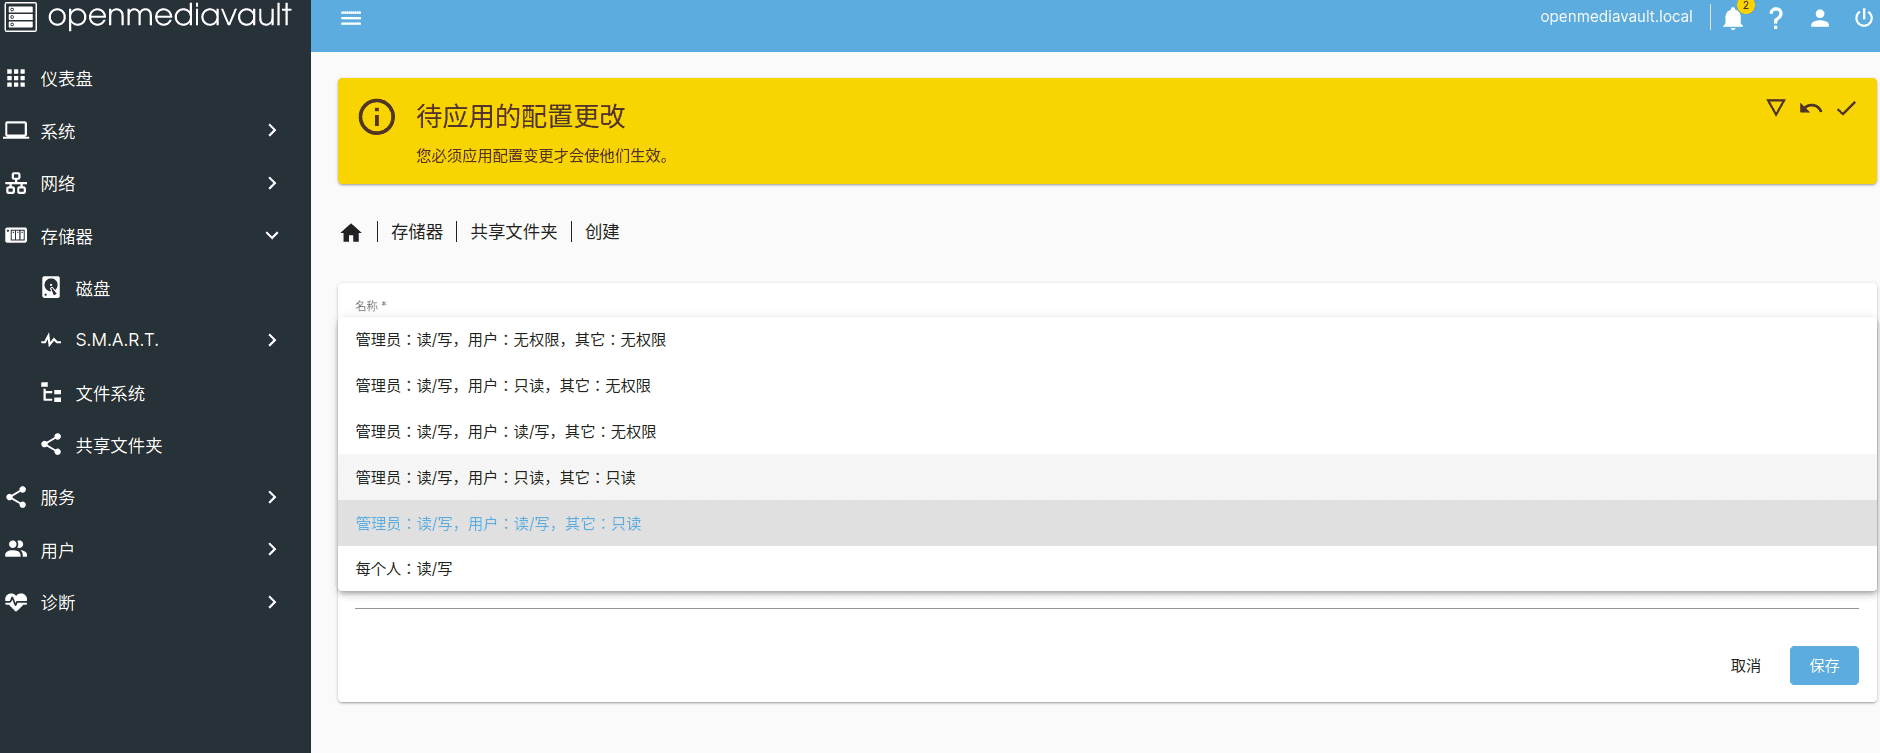
Task: Click the home breadcrumb icon
Action: pyautogui.click(x=351, y=233)
